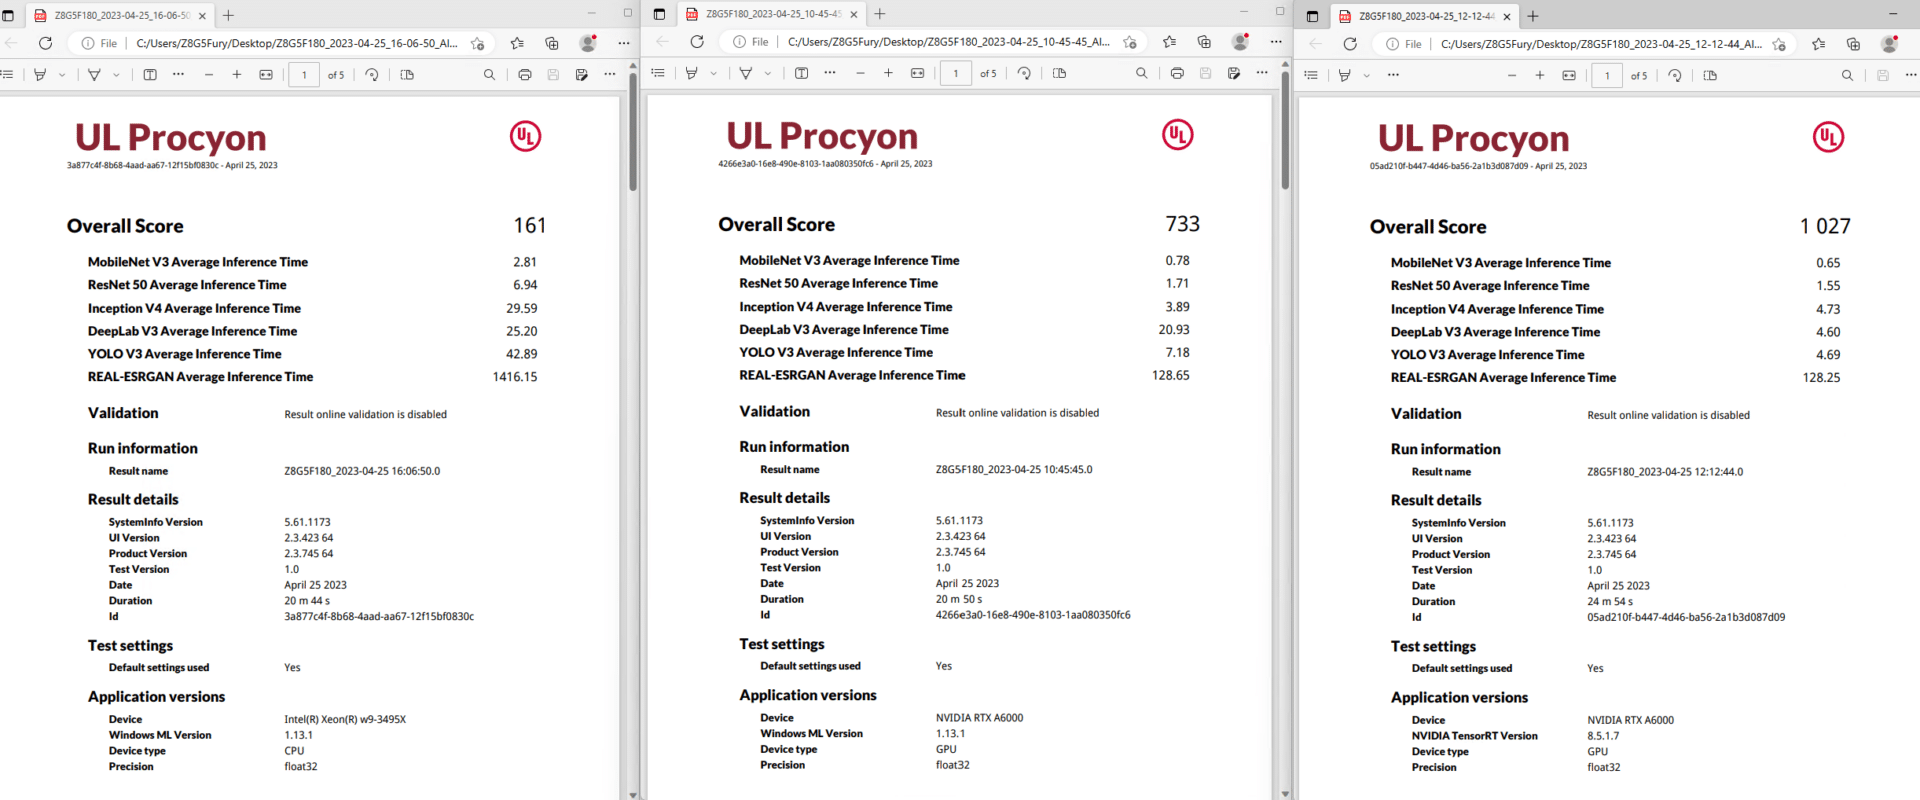Search the PDF in right window
The width and height of the screenshot is (1920, 800).
pos(1847,76)
